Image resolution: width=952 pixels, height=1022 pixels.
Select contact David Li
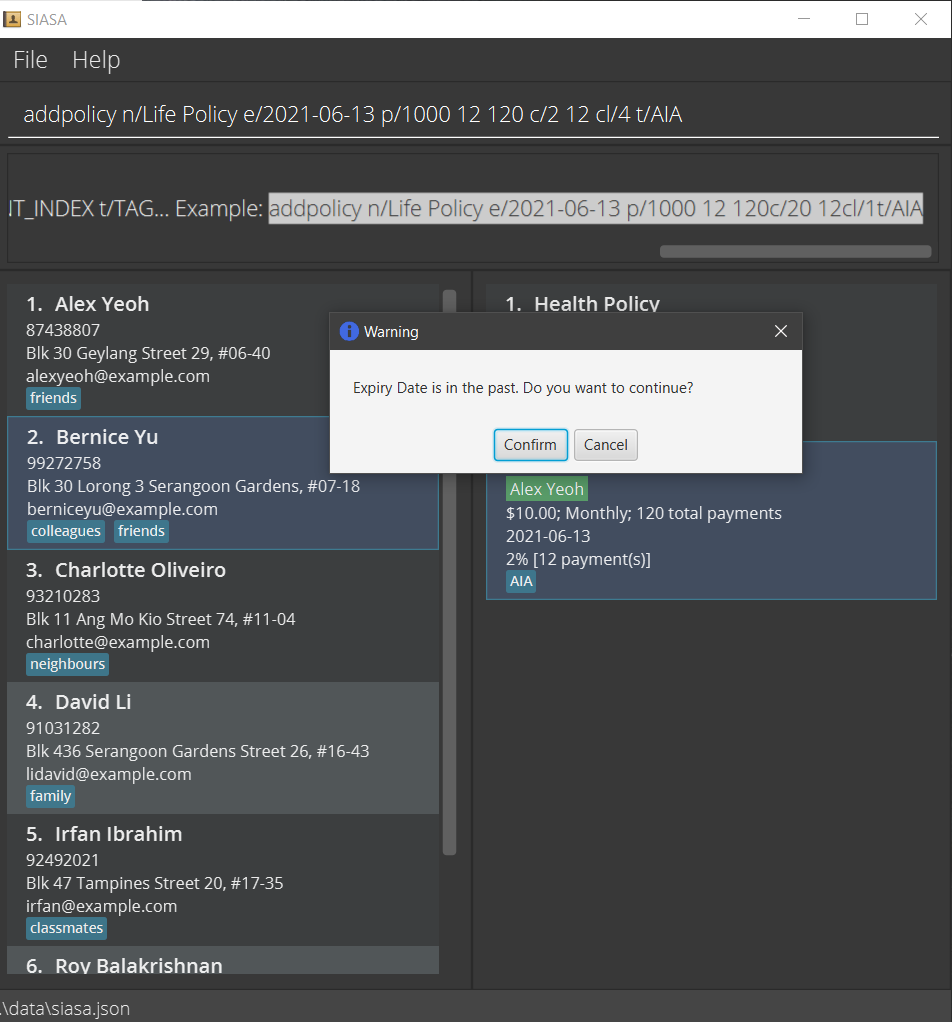[x=223, y=748]
